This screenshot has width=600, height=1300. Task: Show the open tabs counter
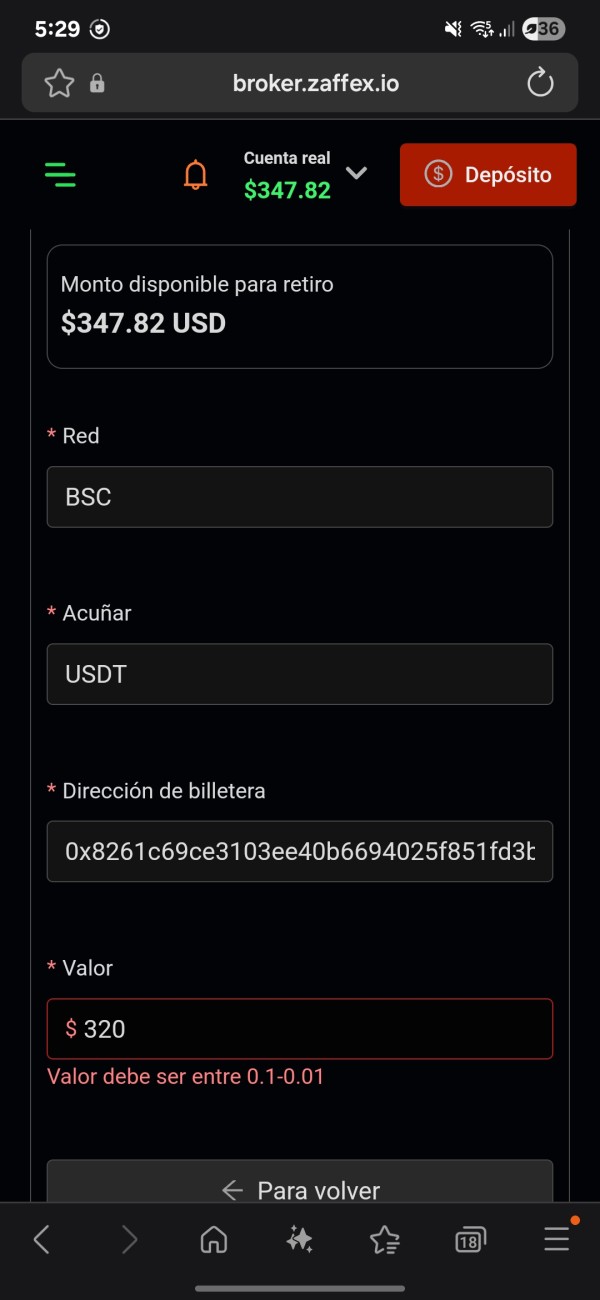470,1240
